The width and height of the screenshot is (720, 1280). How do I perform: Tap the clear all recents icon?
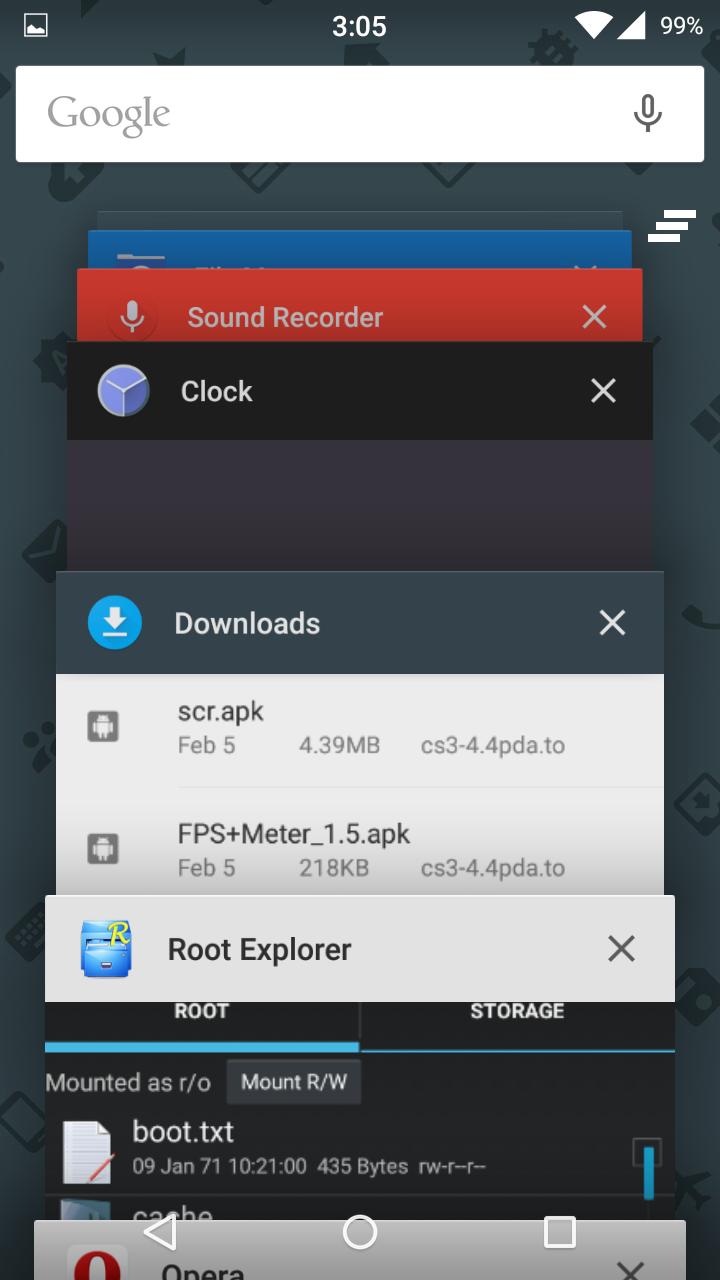(671, 226)
